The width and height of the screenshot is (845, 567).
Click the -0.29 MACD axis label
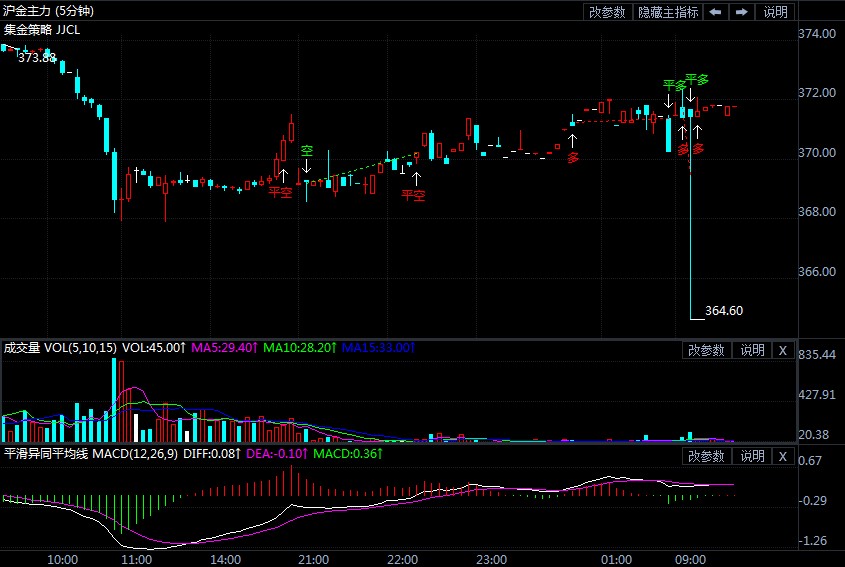pos(813,501)
